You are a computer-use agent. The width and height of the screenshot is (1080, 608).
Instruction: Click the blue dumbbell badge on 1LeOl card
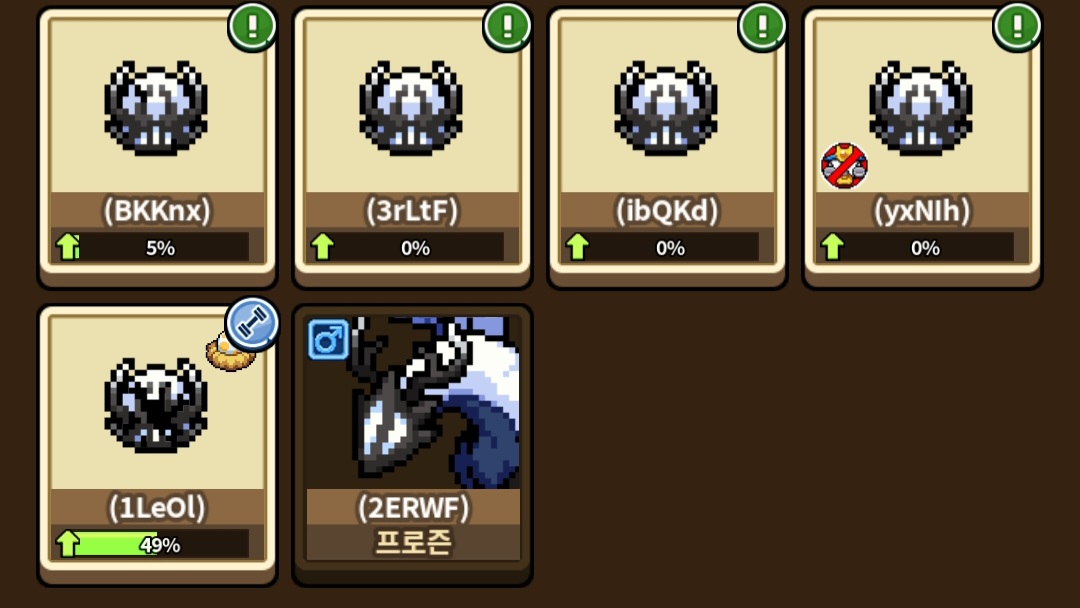252,324
